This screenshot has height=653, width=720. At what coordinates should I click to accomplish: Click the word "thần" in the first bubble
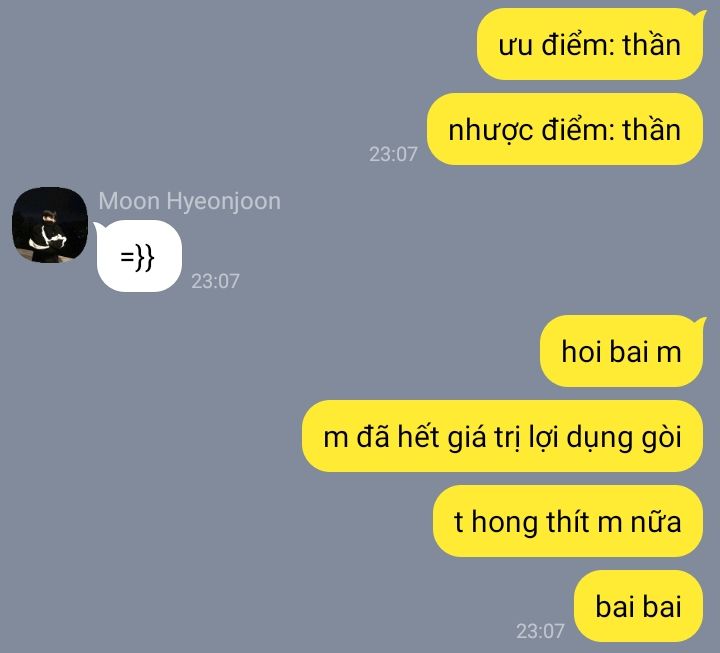coord(652,45)
